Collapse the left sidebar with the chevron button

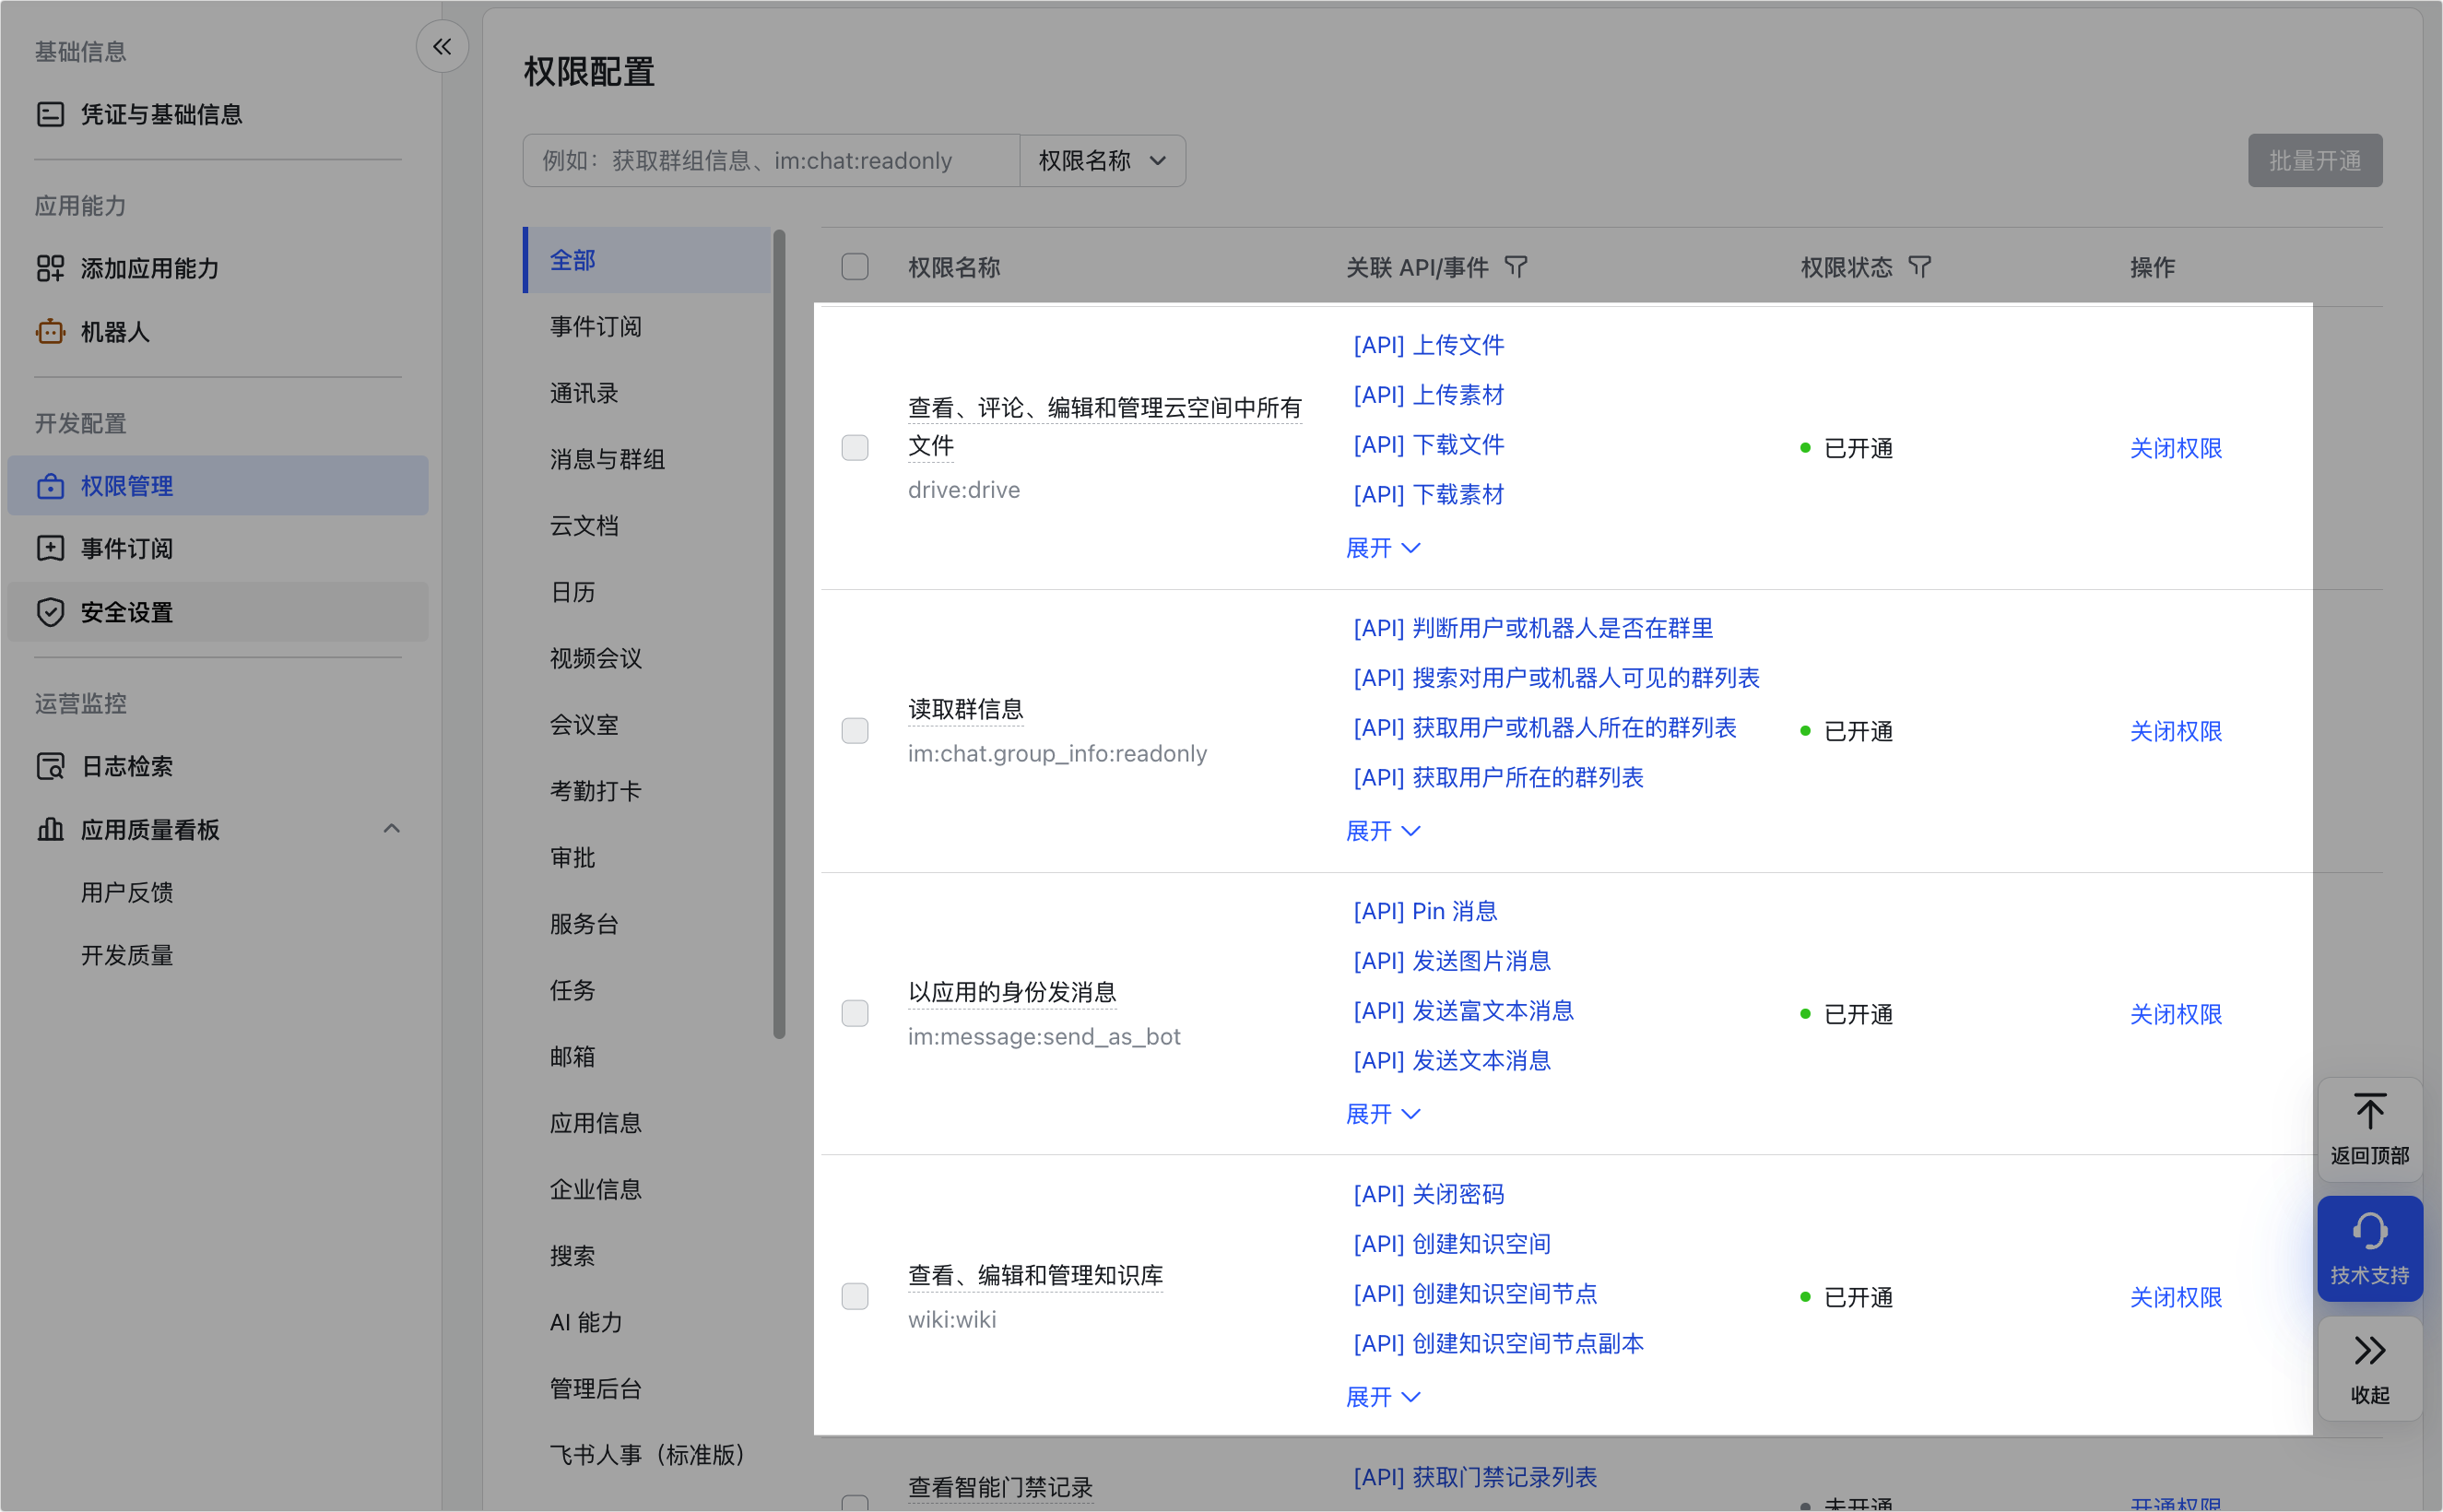[441, 46]
